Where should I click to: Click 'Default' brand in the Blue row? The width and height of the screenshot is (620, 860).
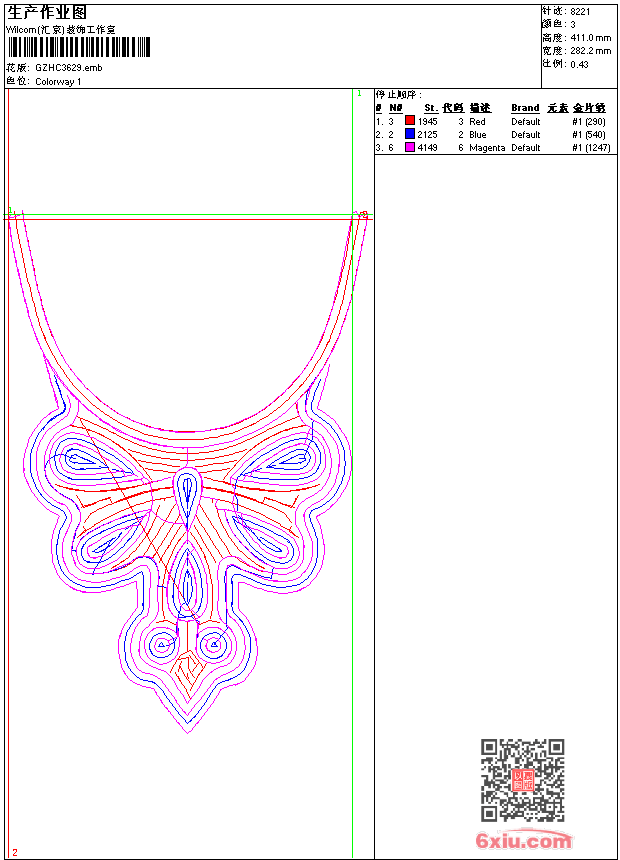pos(526,135)
